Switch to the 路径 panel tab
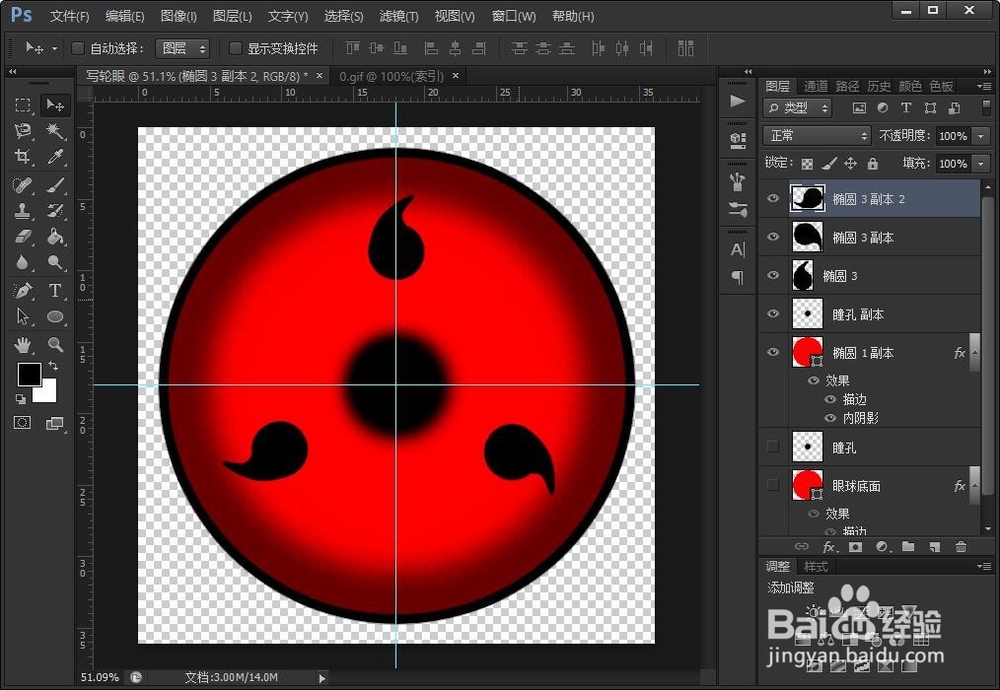Screen dimensions: 1000x690 coord(847,85)
